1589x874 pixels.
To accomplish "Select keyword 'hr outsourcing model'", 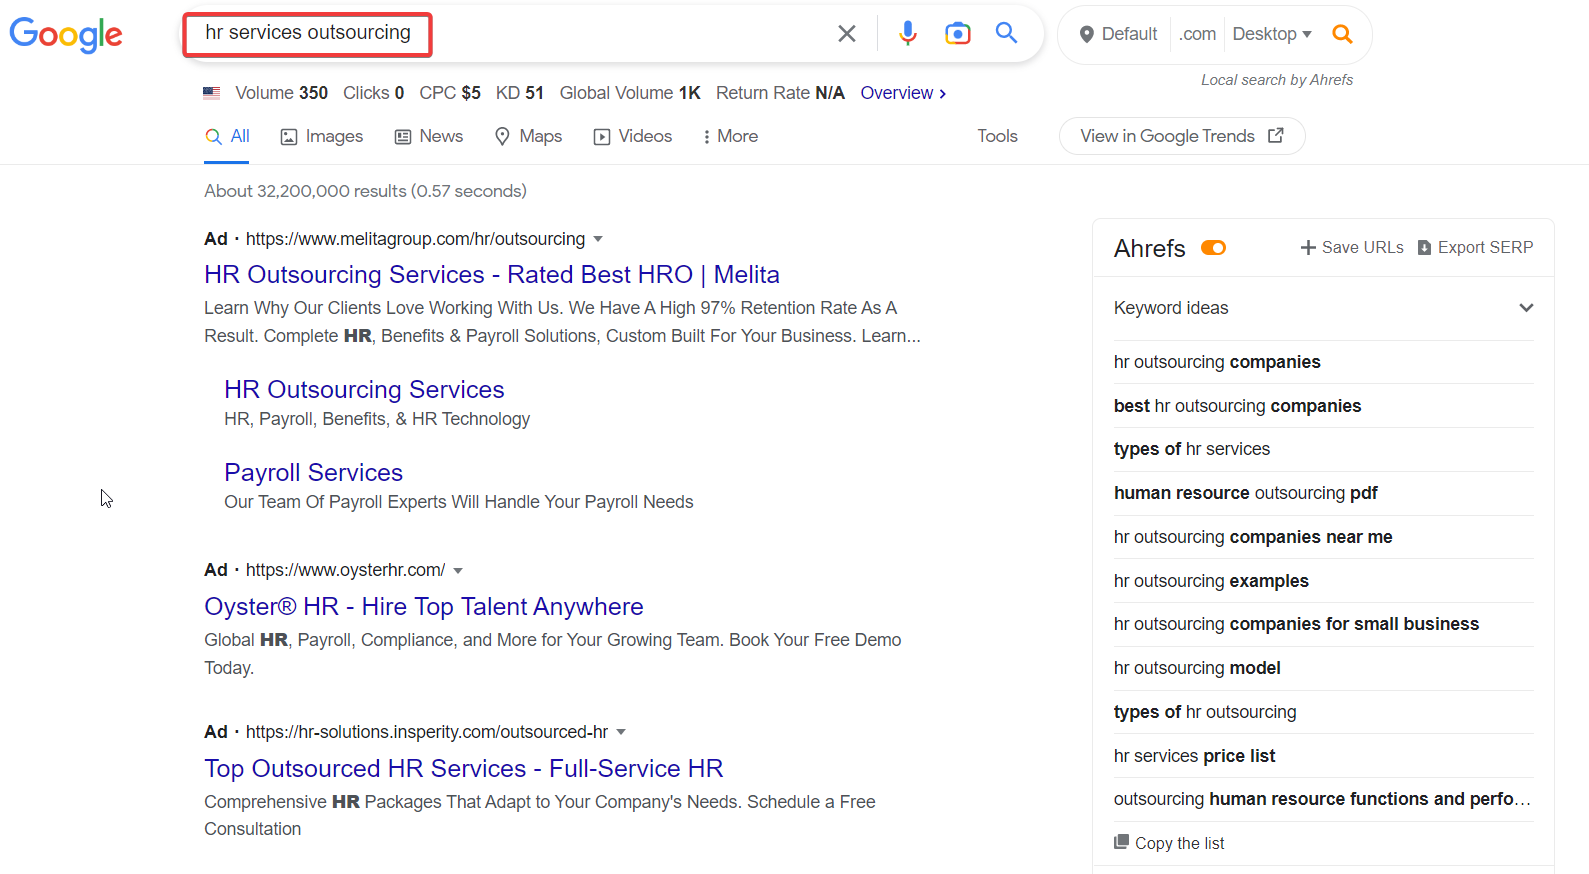I will pyautogui.click(x=1197, y=668).
